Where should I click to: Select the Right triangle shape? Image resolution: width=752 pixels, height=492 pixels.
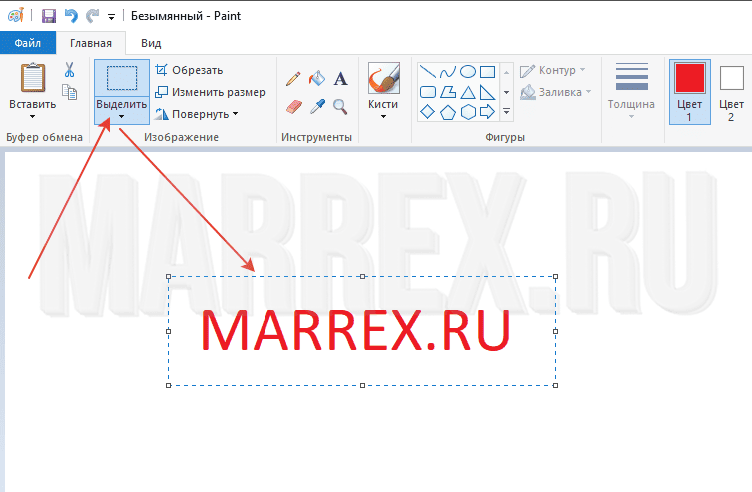click(x=488, y=92)
